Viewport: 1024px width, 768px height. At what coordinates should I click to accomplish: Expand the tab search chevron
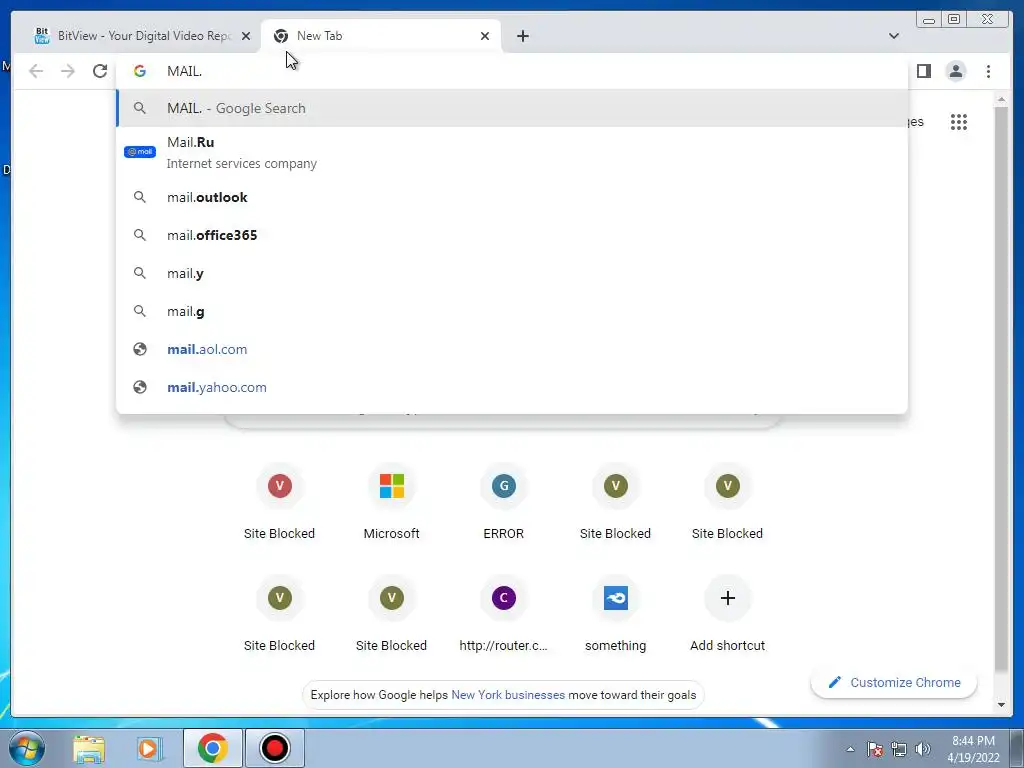click(x=894, y=36)
